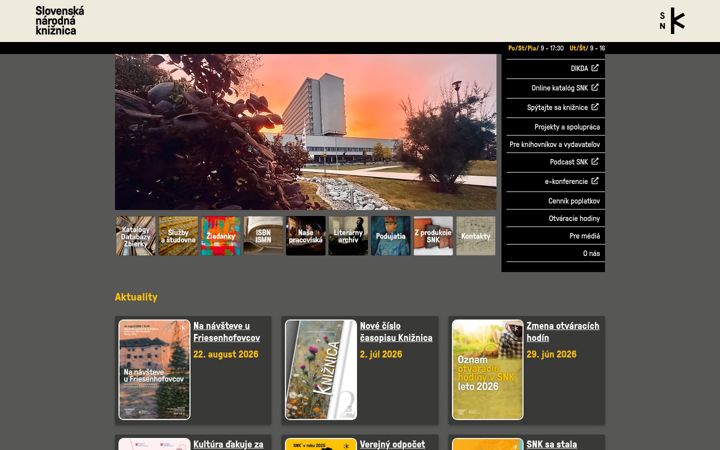Open DIKDA in the side menu

(x=579, y=68)
